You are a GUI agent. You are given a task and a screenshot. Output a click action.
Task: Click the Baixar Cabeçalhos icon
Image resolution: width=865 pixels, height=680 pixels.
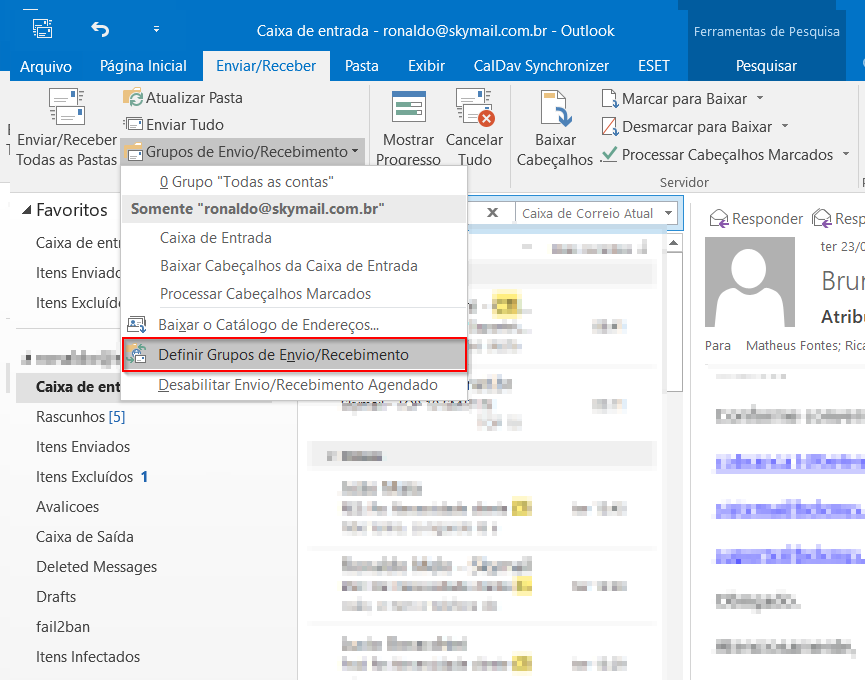(554, 108)
